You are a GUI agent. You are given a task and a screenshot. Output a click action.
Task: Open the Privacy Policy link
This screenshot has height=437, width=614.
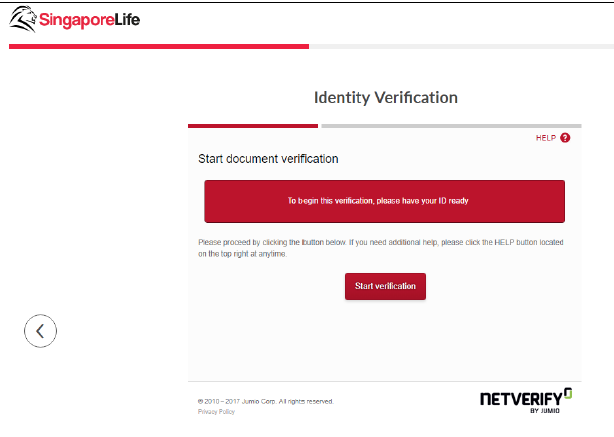point(216,411)
